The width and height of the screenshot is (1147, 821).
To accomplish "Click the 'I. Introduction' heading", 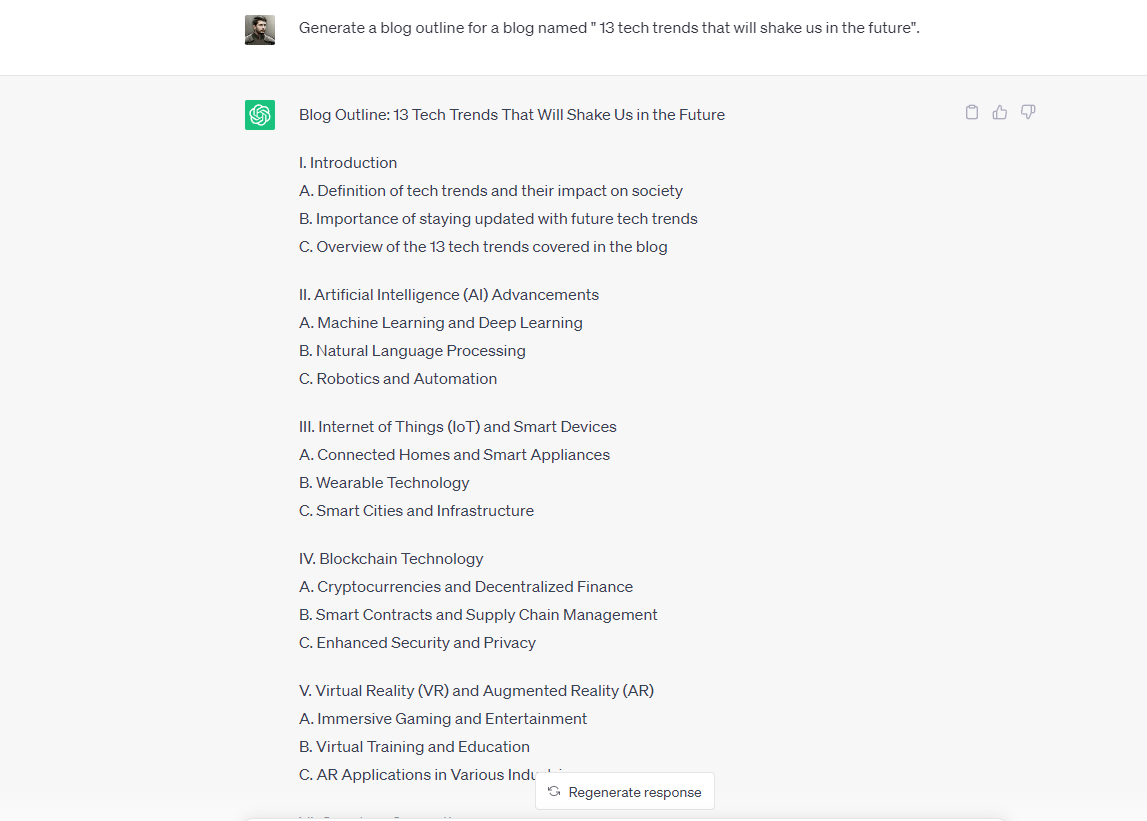I will coord(348,162).
